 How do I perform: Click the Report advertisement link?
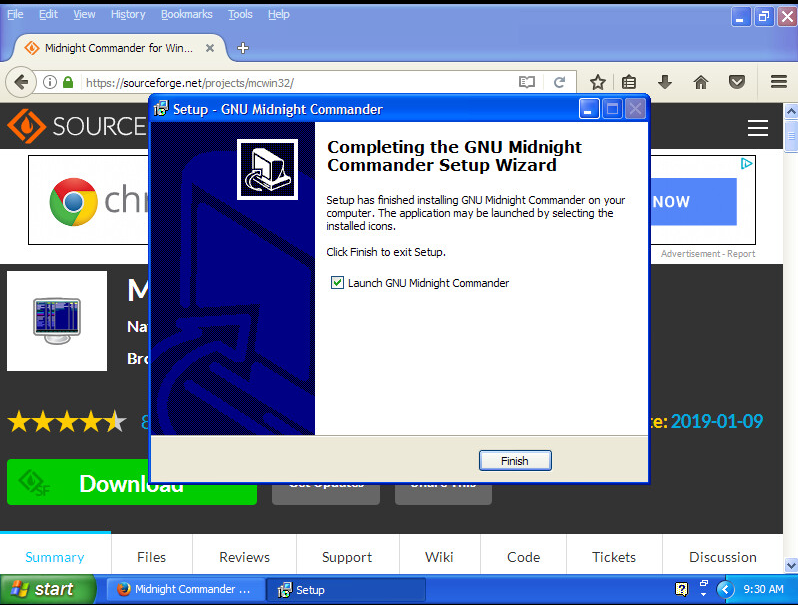[741, 254]
